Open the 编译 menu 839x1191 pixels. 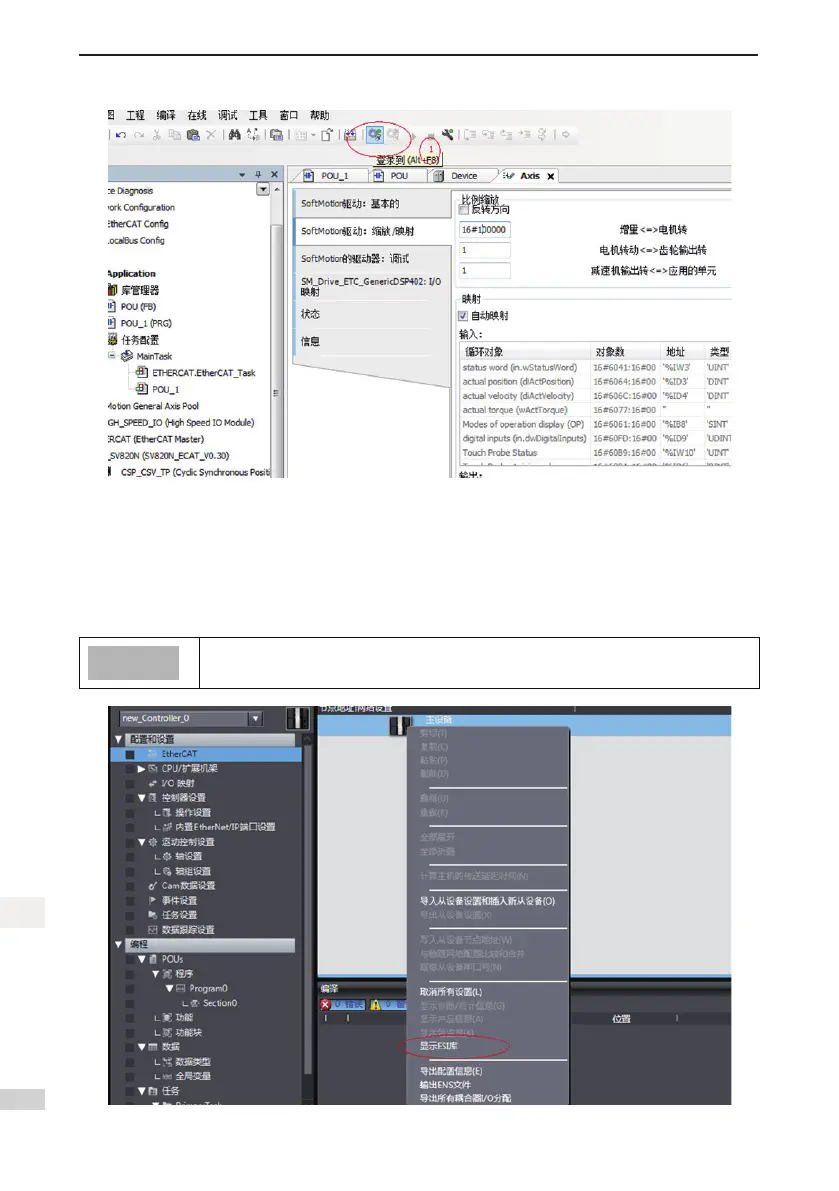point(166,115)
